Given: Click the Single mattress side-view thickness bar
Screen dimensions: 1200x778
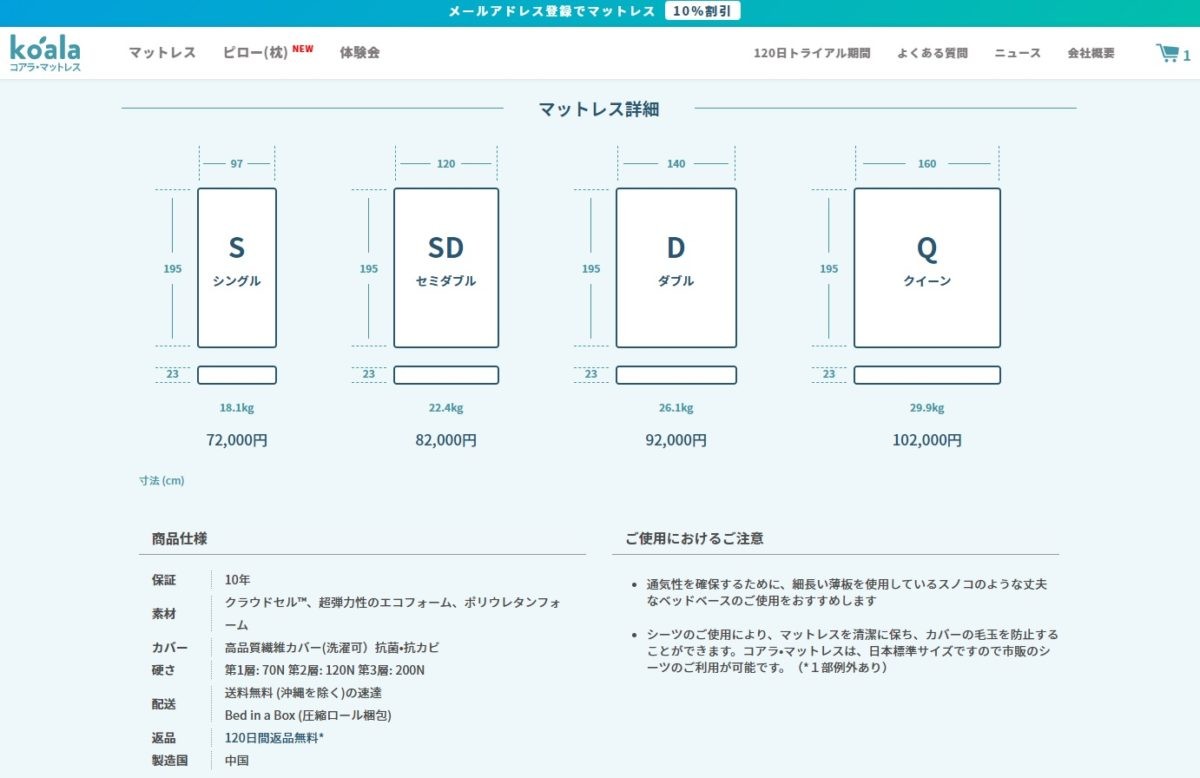Looking at the screenshot, I should [x=237, y=375].
